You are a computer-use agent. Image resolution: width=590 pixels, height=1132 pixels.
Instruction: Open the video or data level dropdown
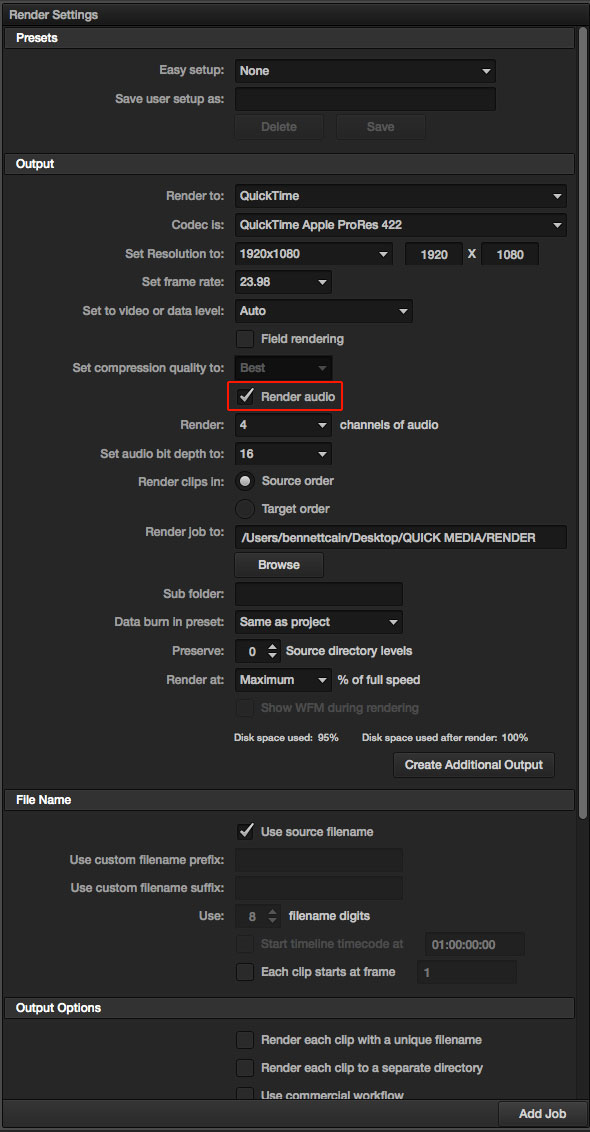[324, 311]
